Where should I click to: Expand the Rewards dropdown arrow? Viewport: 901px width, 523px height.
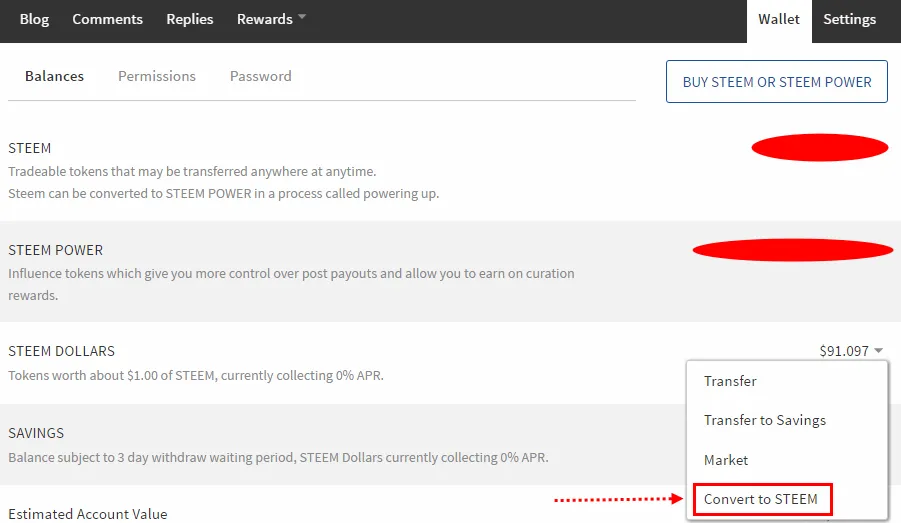(x=302, y=17)
